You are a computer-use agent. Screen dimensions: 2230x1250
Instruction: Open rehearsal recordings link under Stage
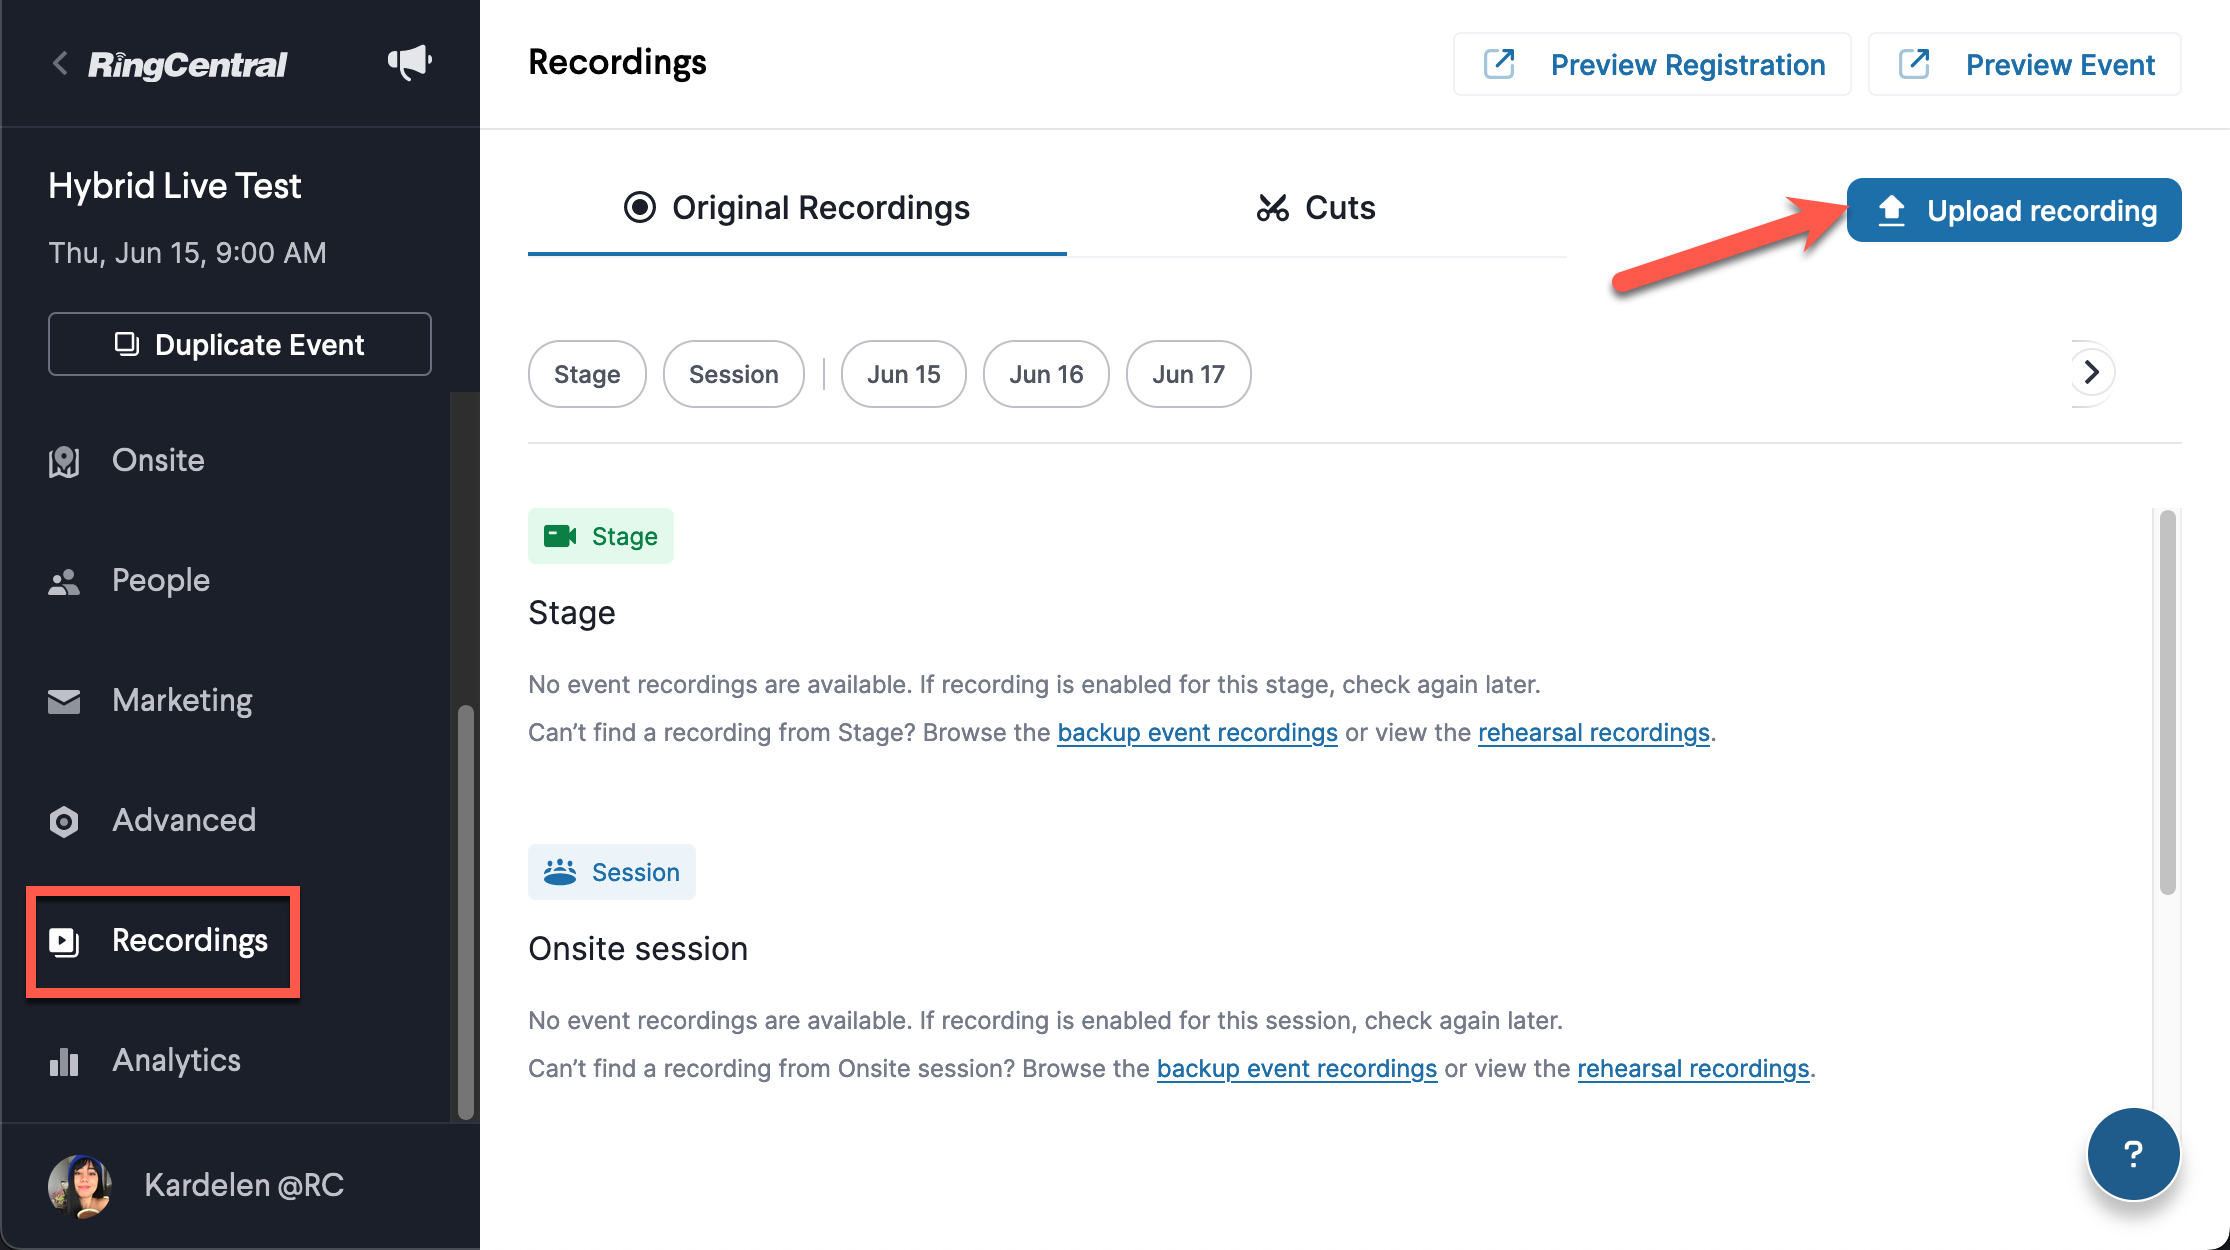[x=1594, y=733]
